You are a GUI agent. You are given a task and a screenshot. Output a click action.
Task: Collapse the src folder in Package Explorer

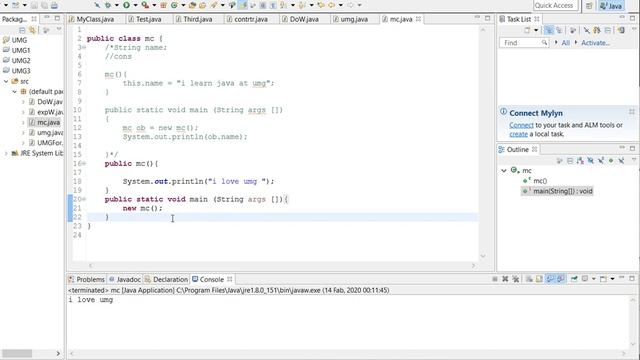pyautogui.click(x=6, y=81)
